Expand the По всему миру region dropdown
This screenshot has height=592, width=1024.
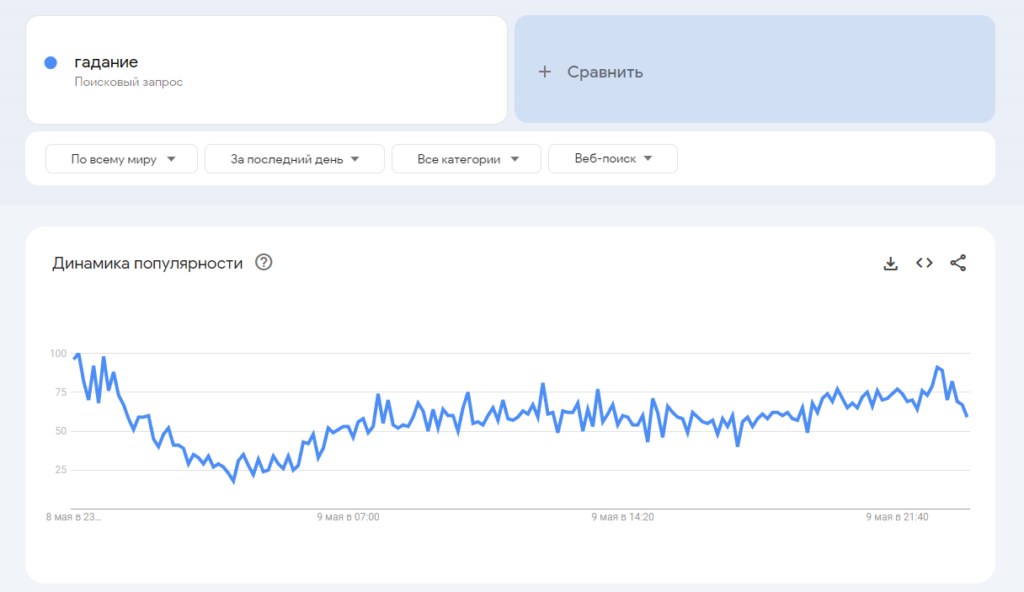(121, 159)
